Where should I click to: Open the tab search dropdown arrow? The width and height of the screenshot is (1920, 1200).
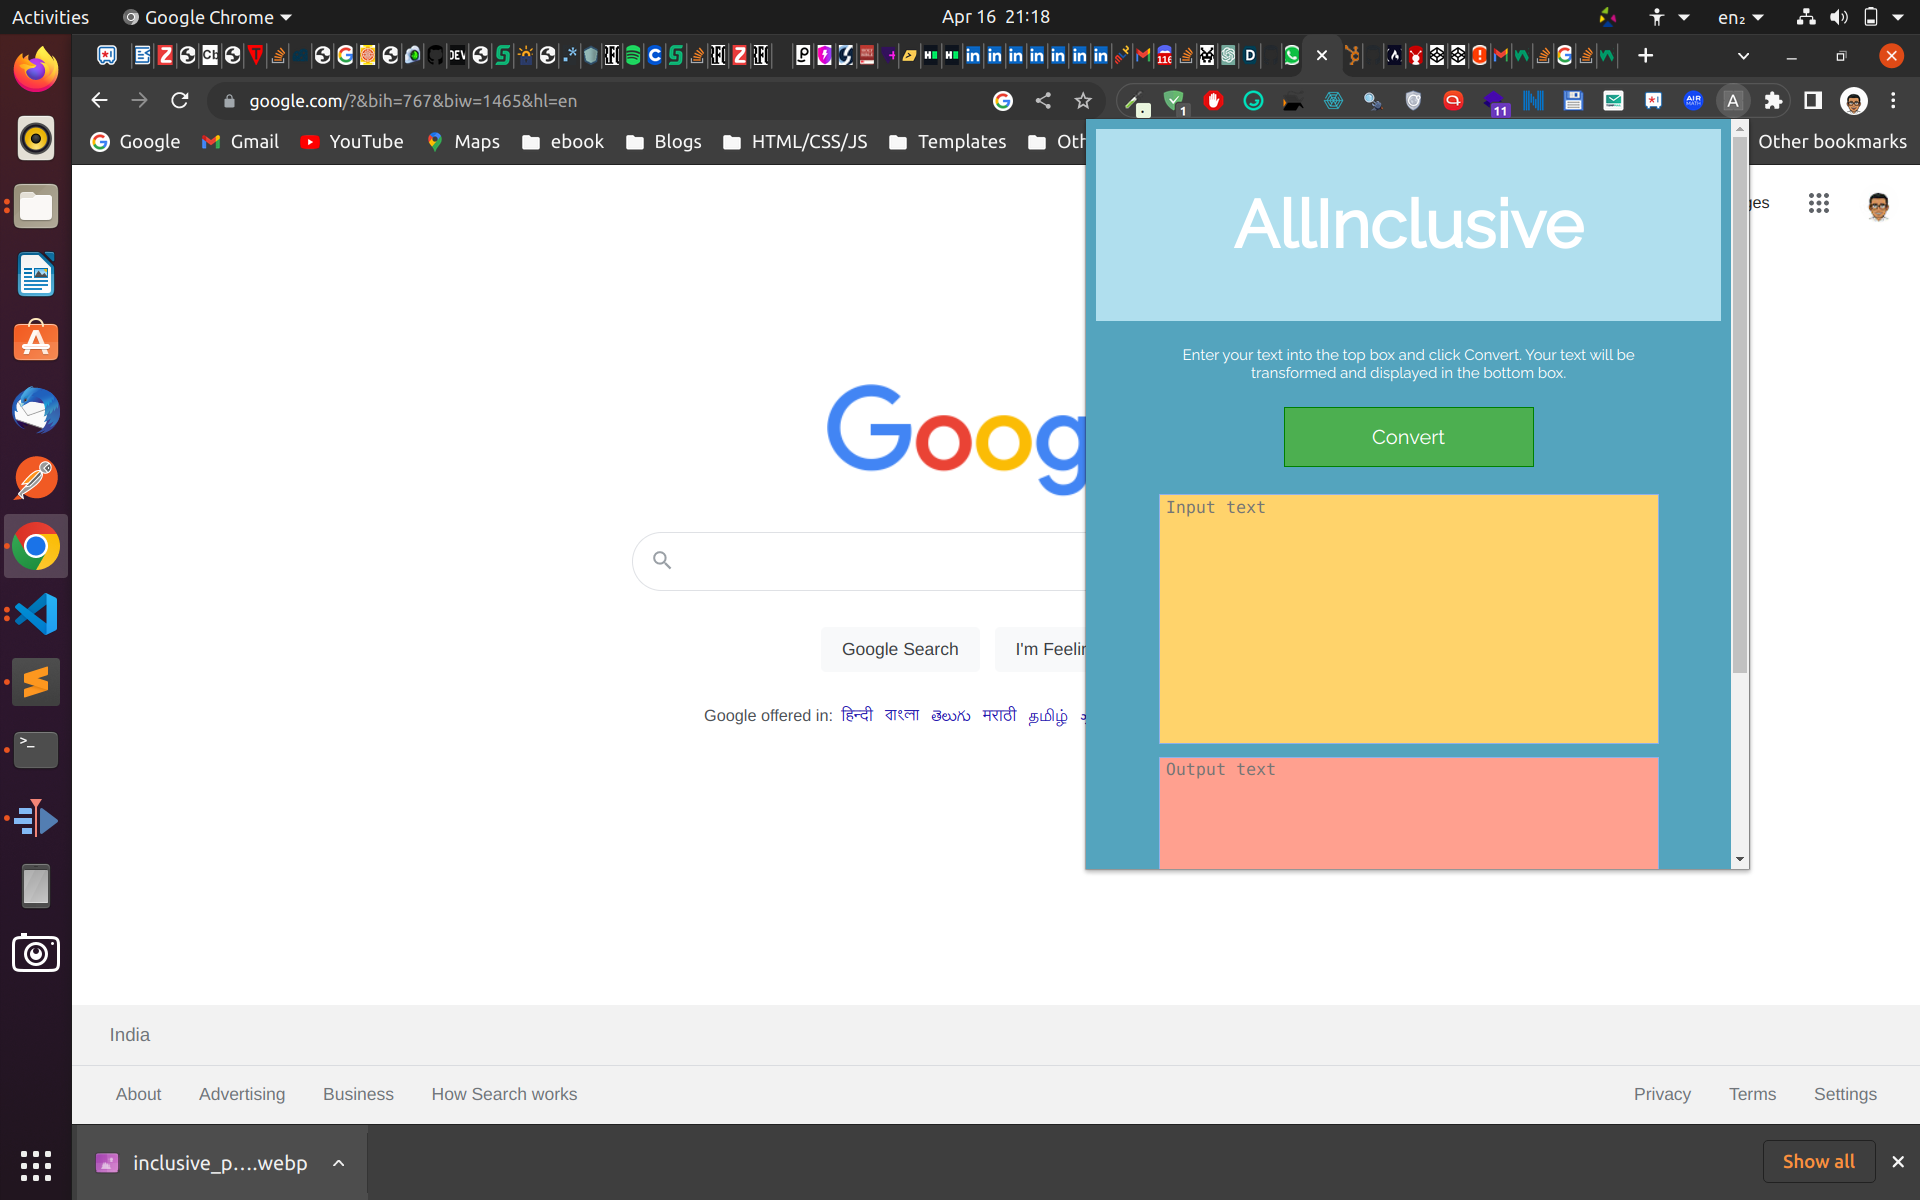click(1743, 56)
